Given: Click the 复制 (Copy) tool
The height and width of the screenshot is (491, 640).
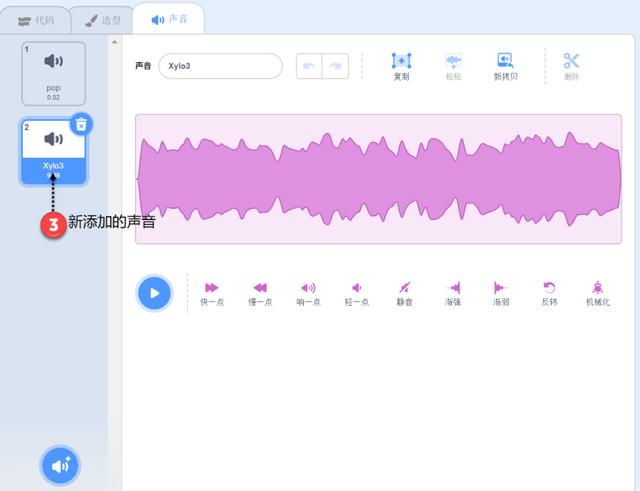Looking at the screenshot, I should tap(401, 67).
